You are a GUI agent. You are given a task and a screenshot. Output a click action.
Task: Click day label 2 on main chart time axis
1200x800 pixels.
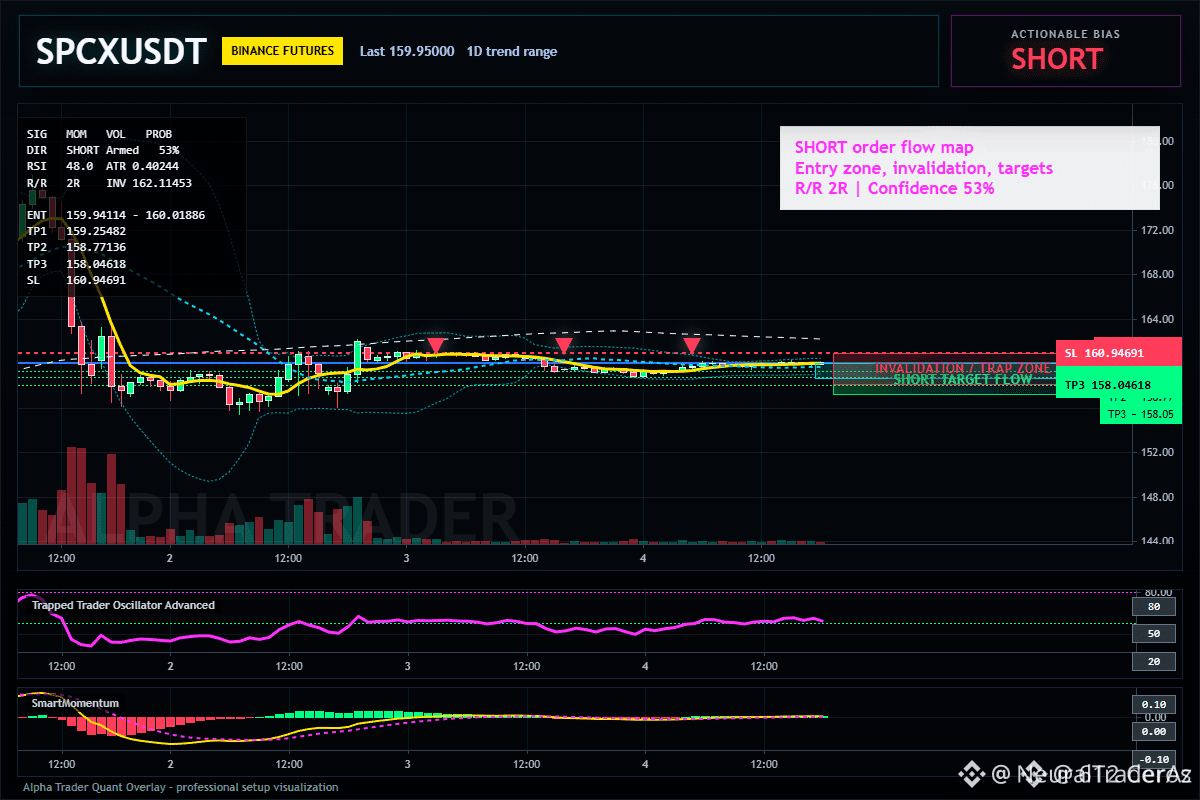coord(170,557)
